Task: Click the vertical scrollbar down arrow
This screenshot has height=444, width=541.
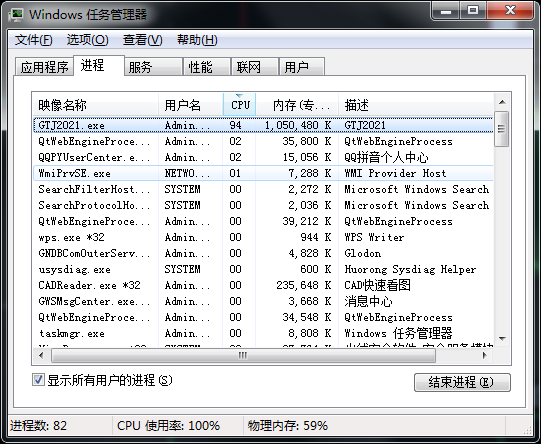Action: [x=502, y=338]
